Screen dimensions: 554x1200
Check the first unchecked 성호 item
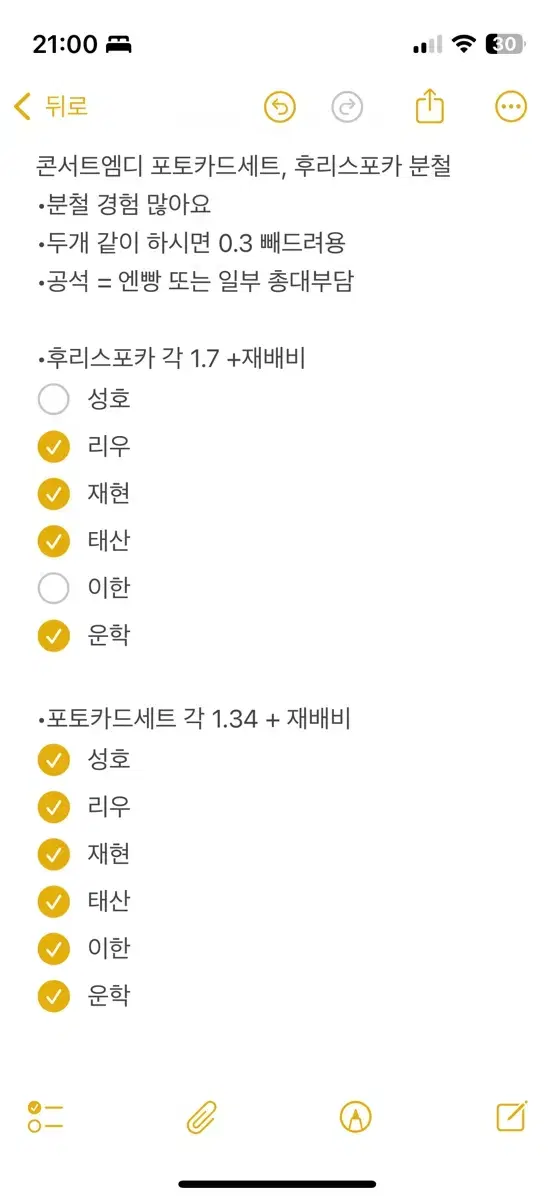point(54,399)
